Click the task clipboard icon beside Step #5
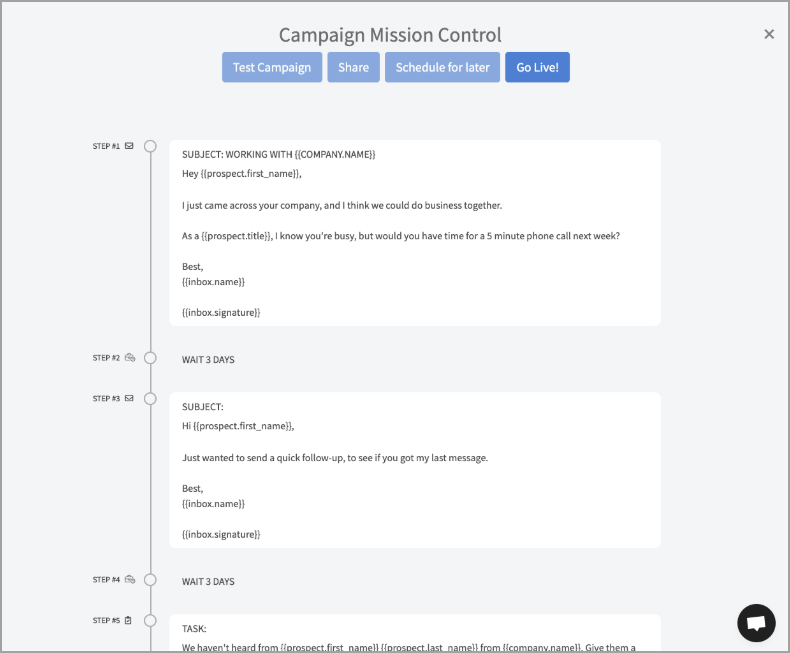Screen dimensions: 790x653 click(129, 620)
